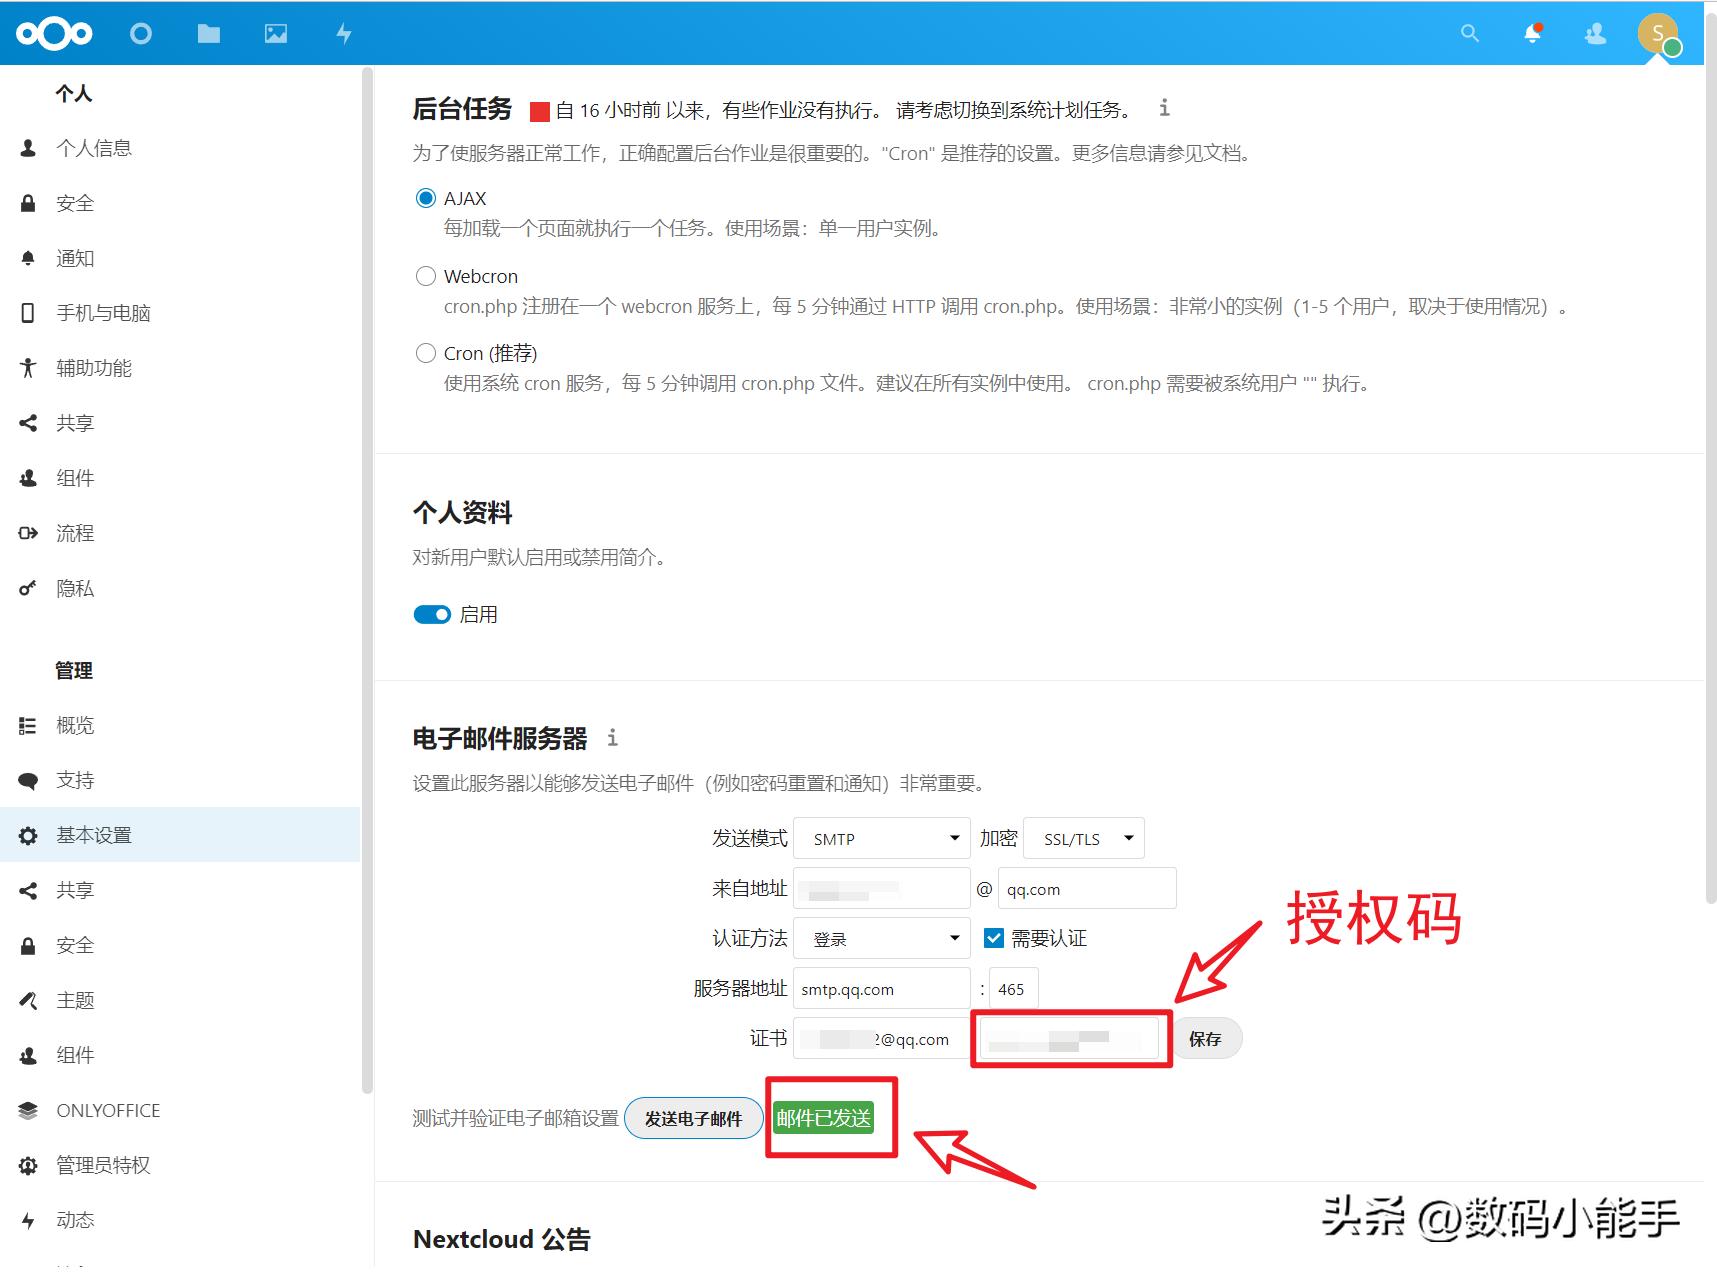Go to 基本设置 in sidebar
Viewport: 1717px width, 1275px height.
pyautogui.click(x=94, y=835)
